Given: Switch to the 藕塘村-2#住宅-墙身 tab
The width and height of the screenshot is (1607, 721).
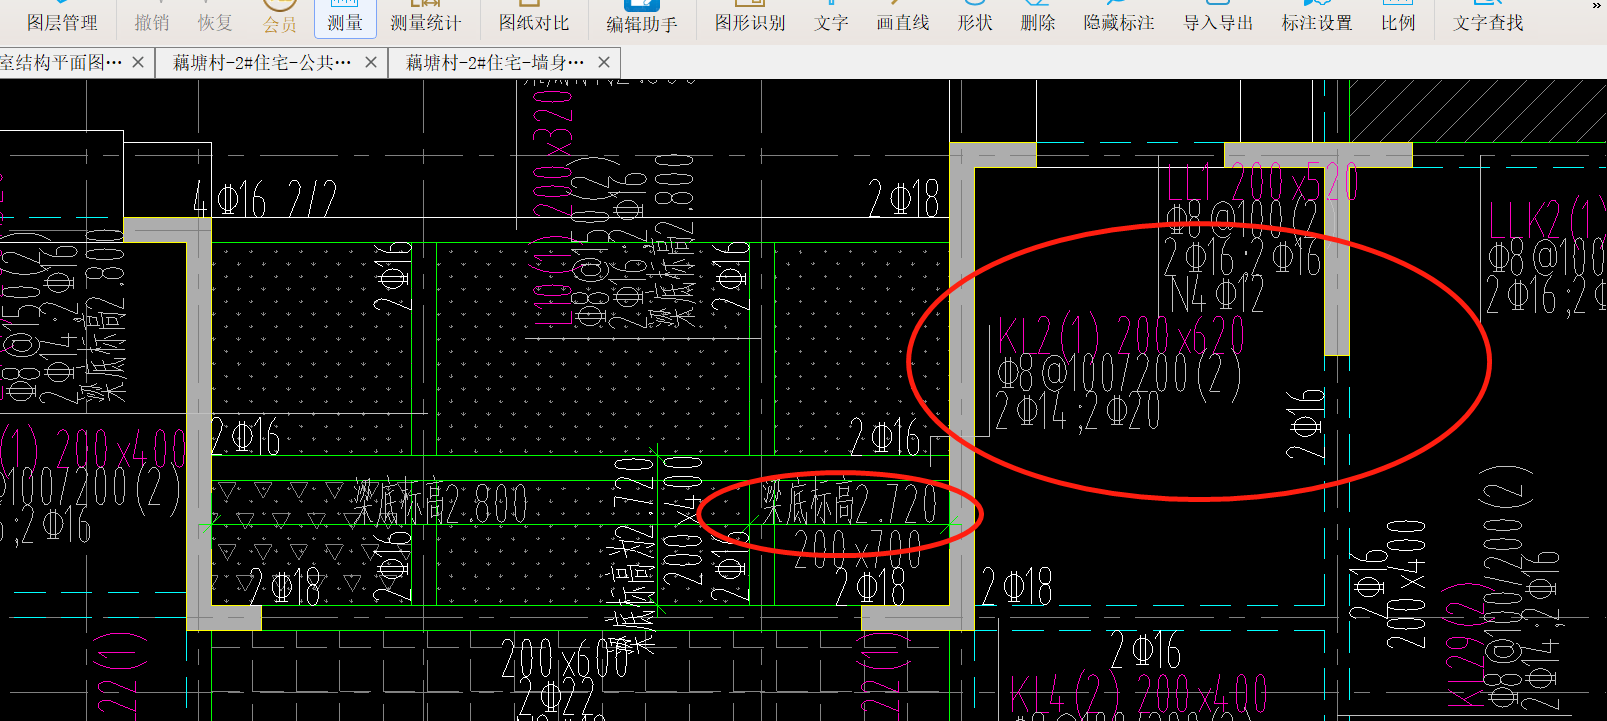Looking at the screenshot, I should pos(495,62).
